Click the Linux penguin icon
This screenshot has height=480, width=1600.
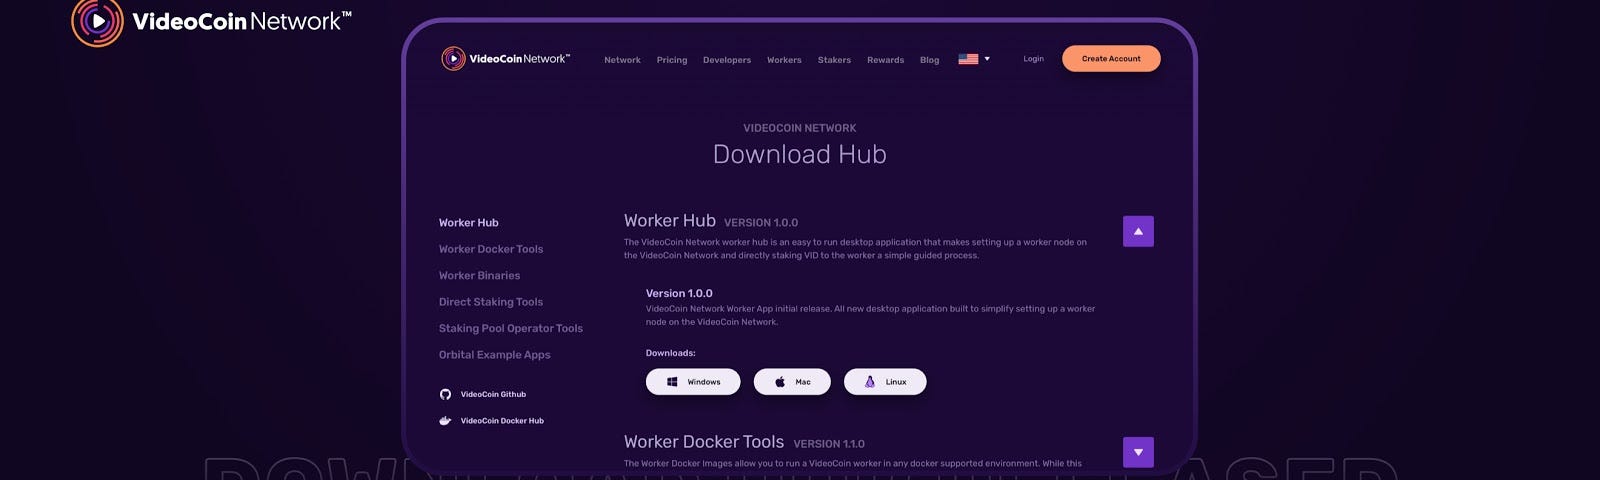(x=870, y=382)
